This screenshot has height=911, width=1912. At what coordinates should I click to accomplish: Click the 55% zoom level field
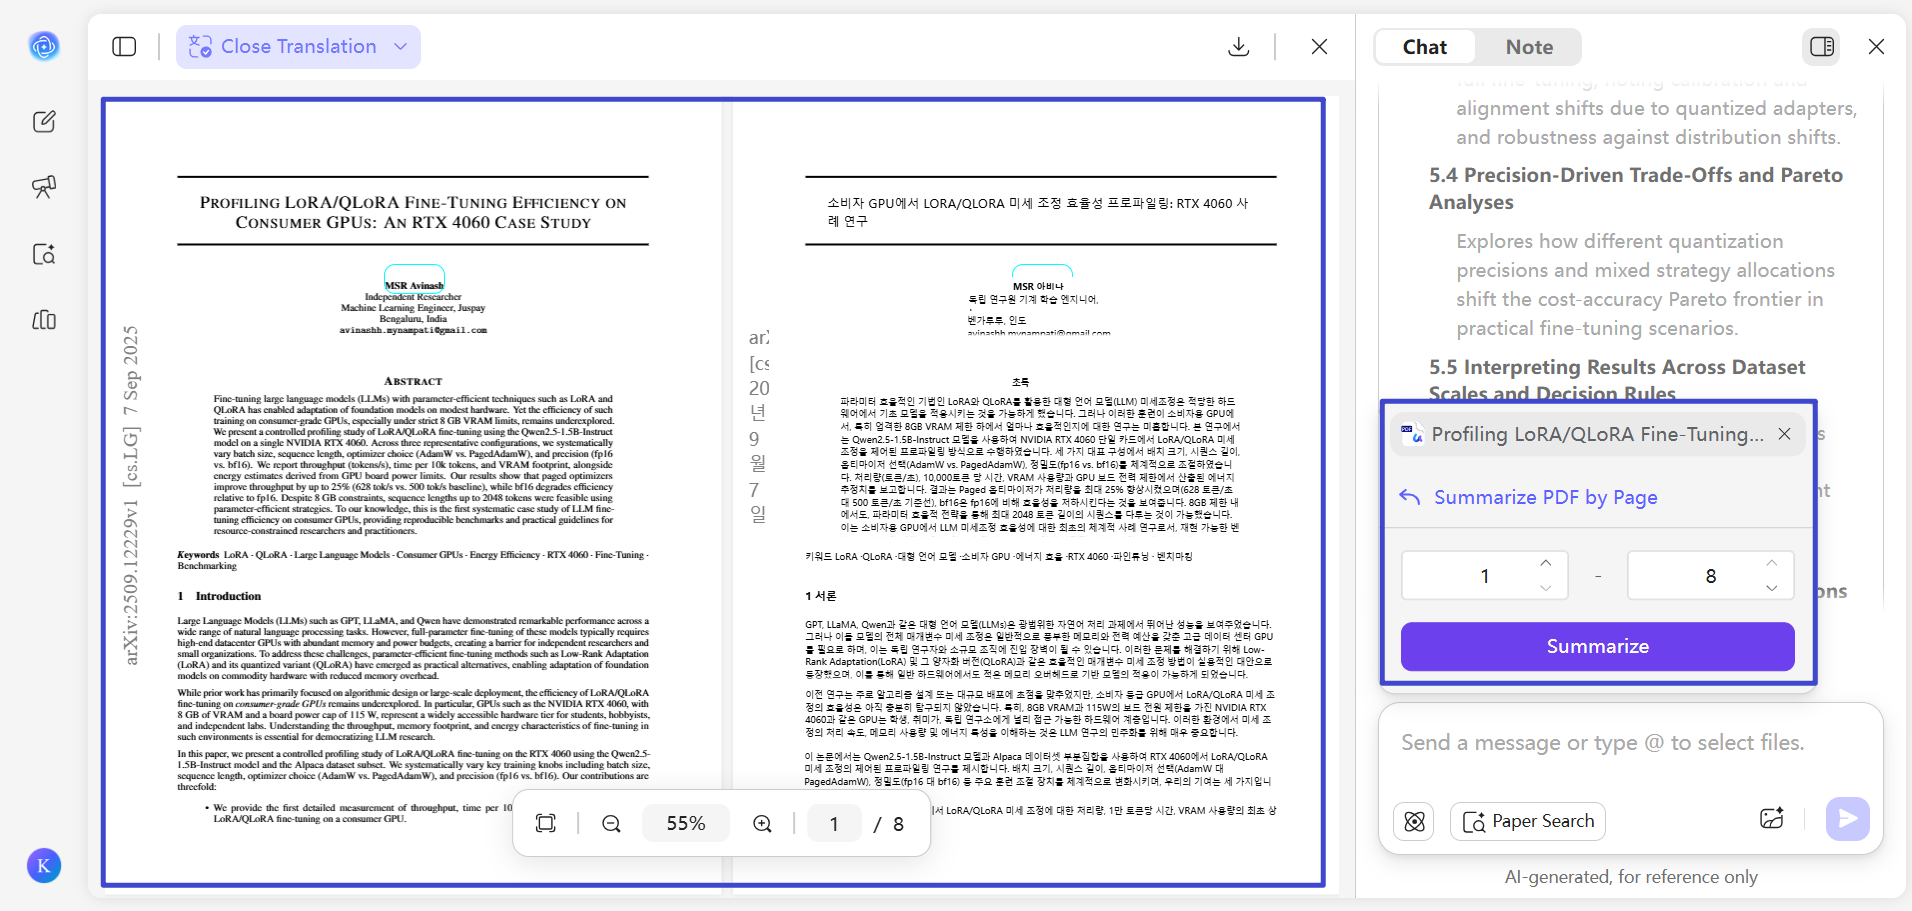(686, 823)
